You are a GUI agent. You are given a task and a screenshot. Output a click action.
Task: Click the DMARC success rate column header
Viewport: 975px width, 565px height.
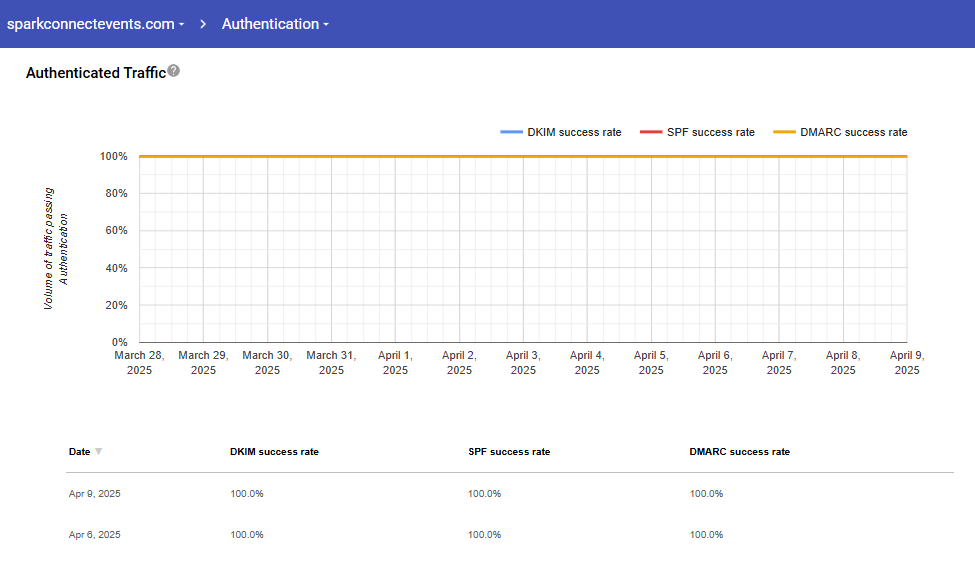point(739,452)
